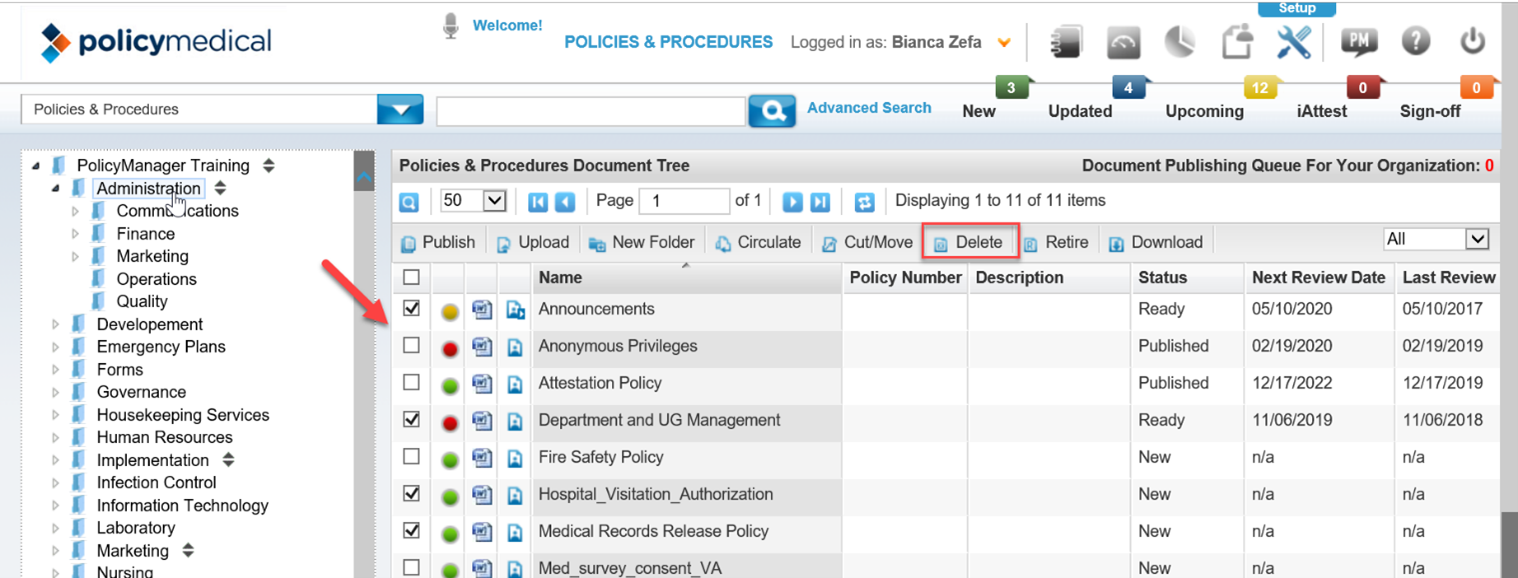The width and height of the screenshot is (1518, 578).
Task: Click Word icon for Hospital_Visitation_Authorization
Action: 482,495
